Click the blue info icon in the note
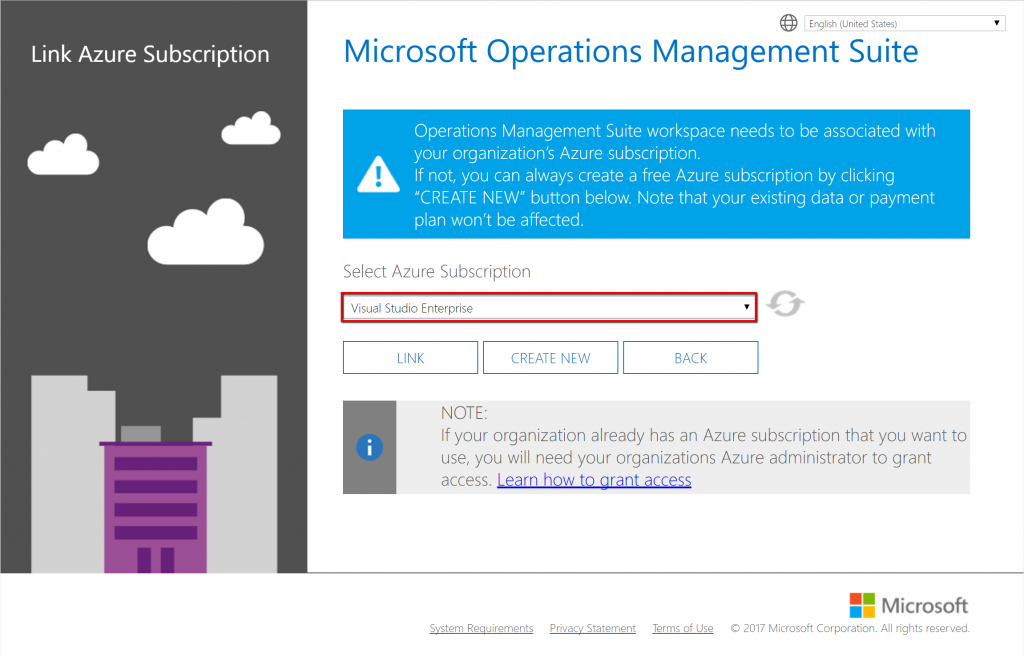 pyautogui.click(x=369, y=447)
